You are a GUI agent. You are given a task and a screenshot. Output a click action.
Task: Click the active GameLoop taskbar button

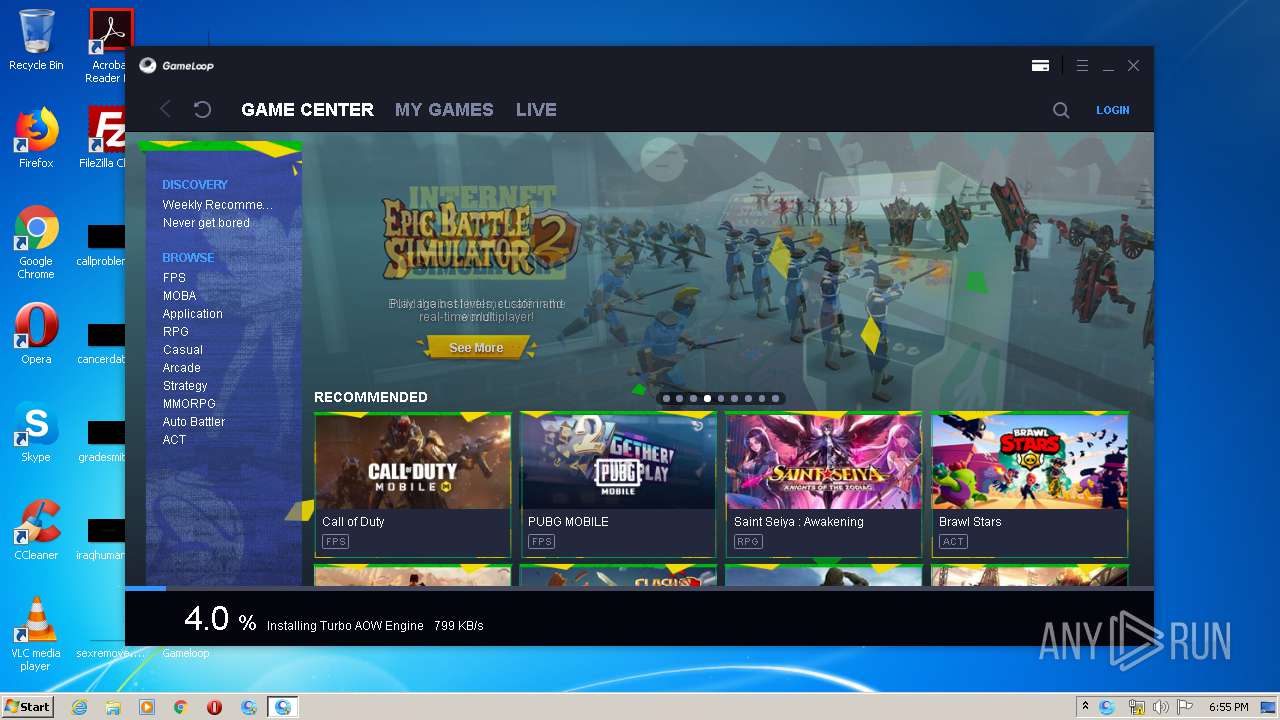(x=283, y=707)
